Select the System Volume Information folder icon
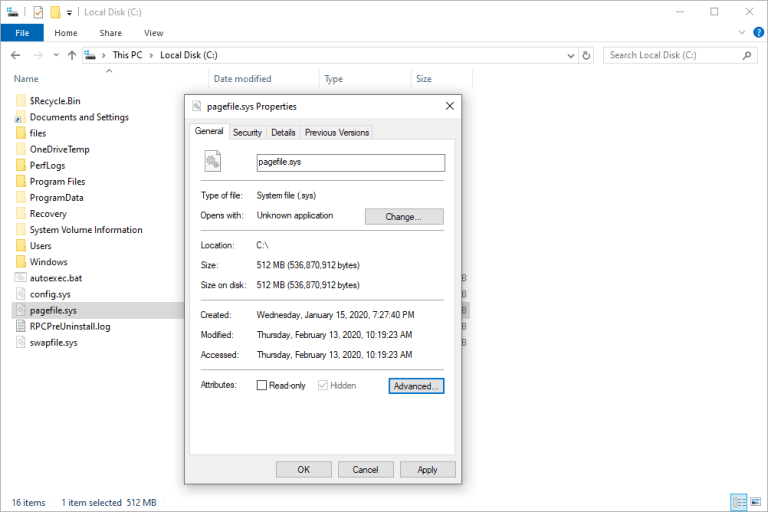The width and height of the screenshot is (768, 512). (x=21, y=230)
